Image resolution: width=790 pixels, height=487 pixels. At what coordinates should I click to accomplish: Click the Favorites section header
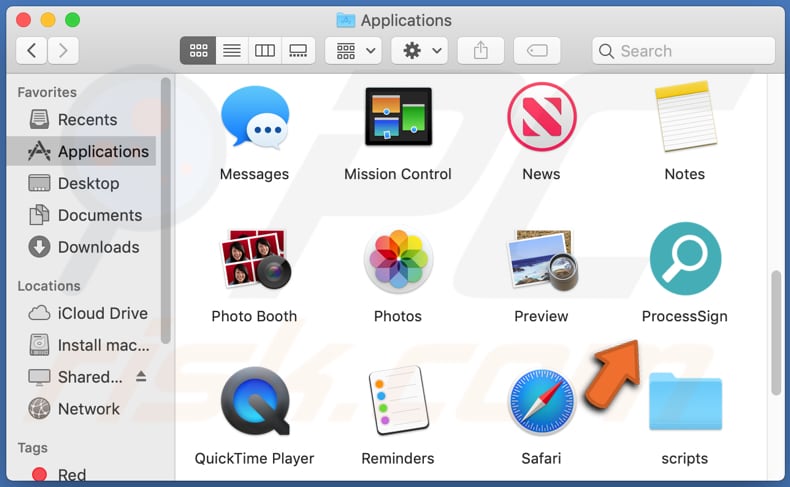click(47, 92)
